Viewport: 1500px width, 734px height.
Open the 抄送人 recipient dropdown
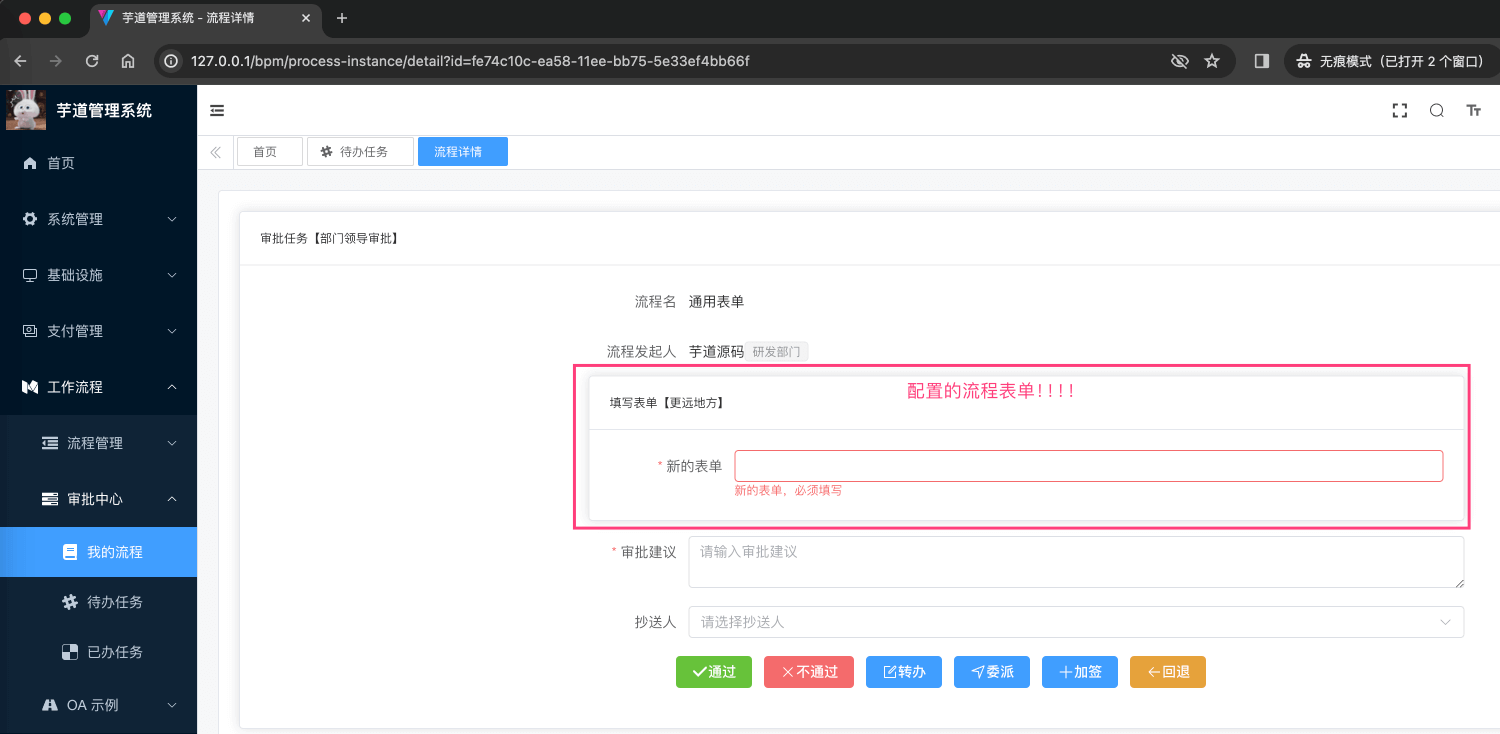[1075, 622]
